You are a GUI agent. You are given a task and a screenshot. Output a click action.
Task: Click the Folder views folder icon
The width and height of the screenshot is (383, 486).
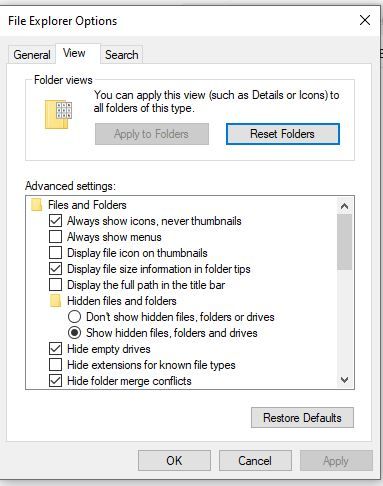tap(58, 114)
